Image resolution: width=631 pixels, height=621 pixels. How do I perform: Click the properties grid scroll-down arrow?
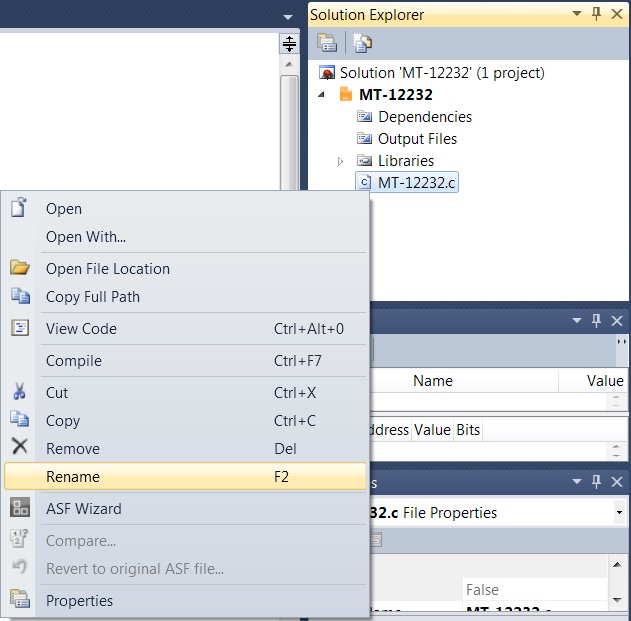[x=620, y=603]
